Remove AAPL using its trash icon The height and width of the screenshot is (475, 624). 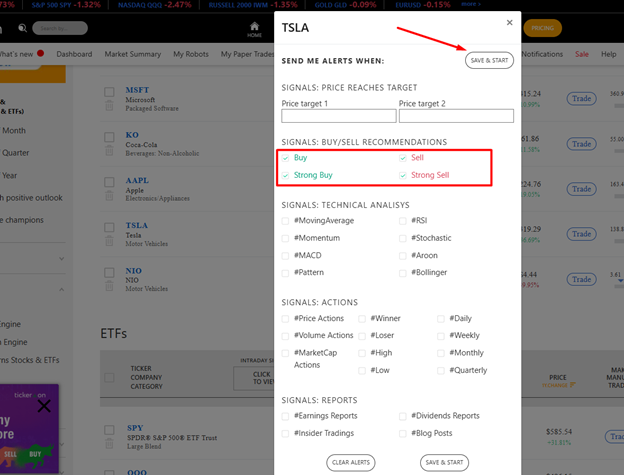pyautogui.click(x=109, y=196)
